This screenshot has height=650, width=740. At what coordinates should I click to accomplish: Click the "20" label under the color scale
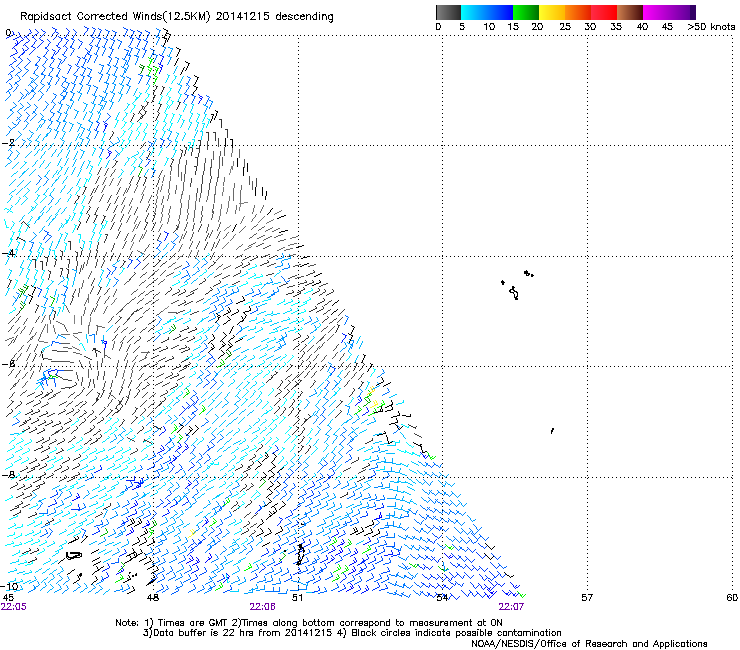click(x=537, y=26)
